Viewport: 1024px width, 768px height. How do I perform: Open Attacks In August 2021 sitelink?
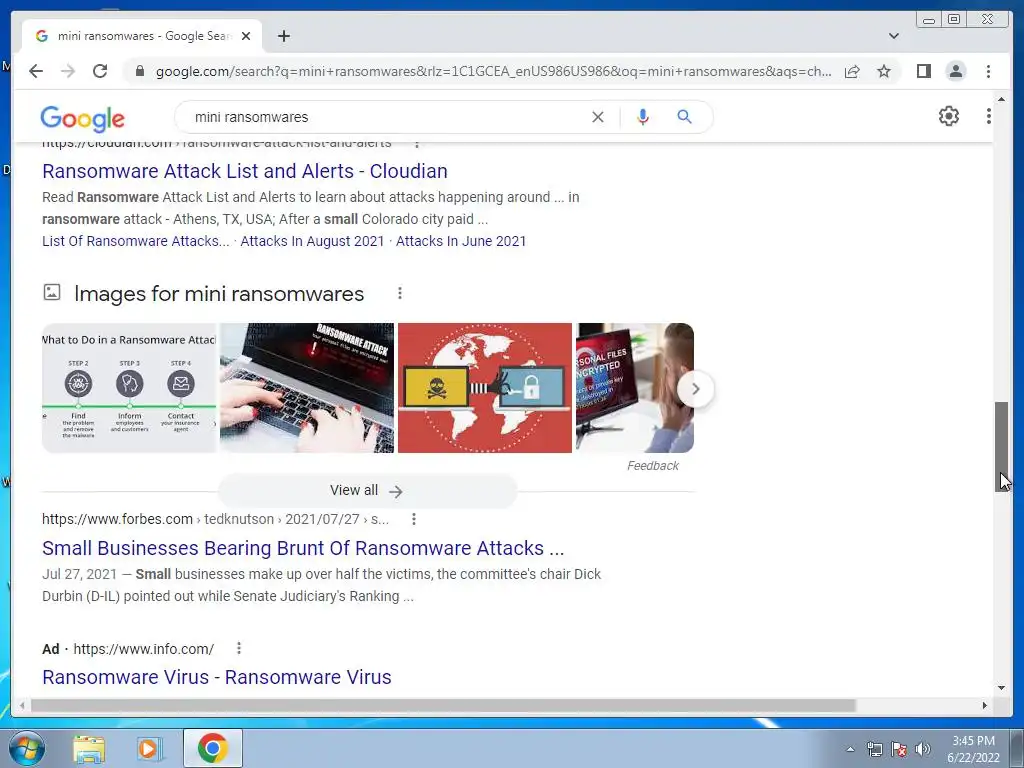(312, 241)
